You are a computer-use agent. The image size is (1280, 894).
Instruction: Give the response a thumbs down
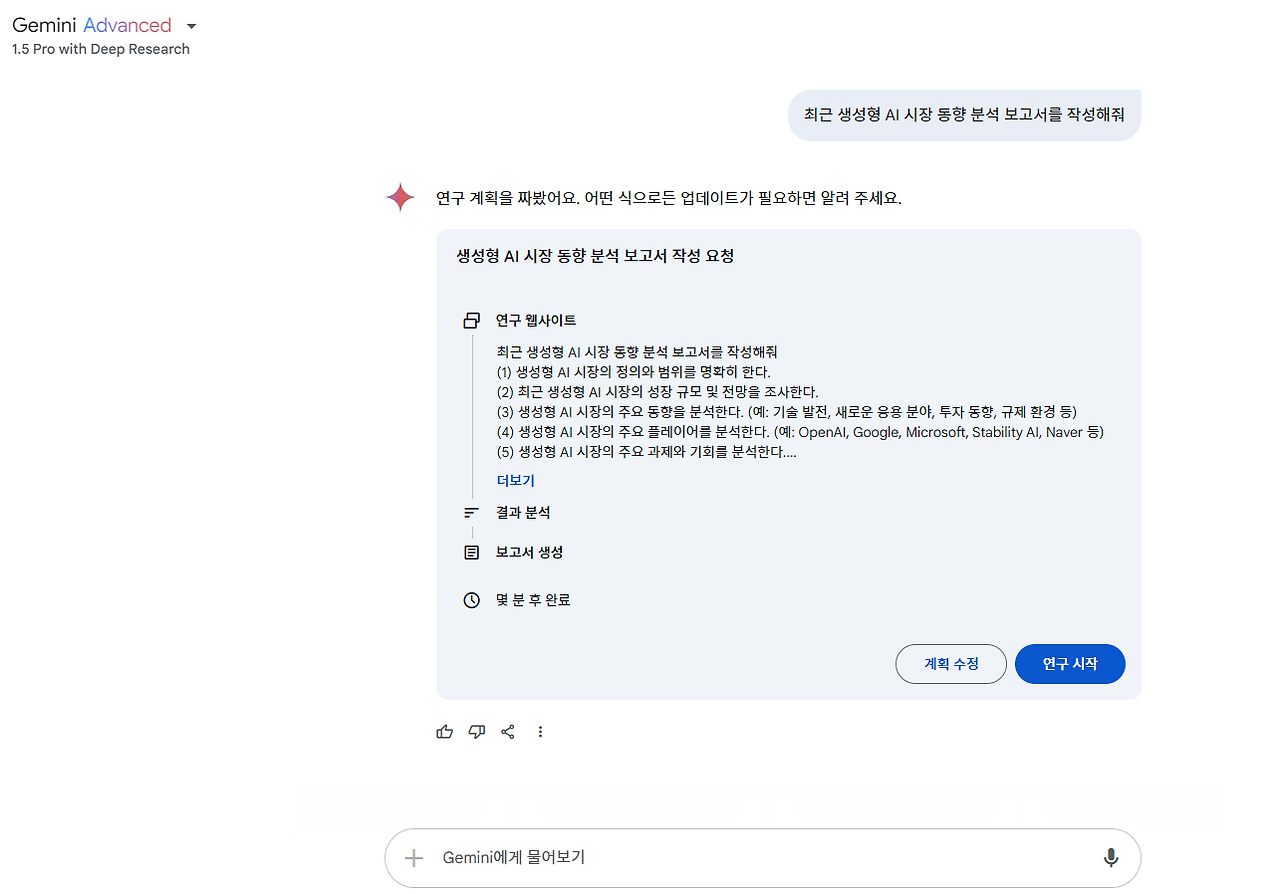(477, 732)
